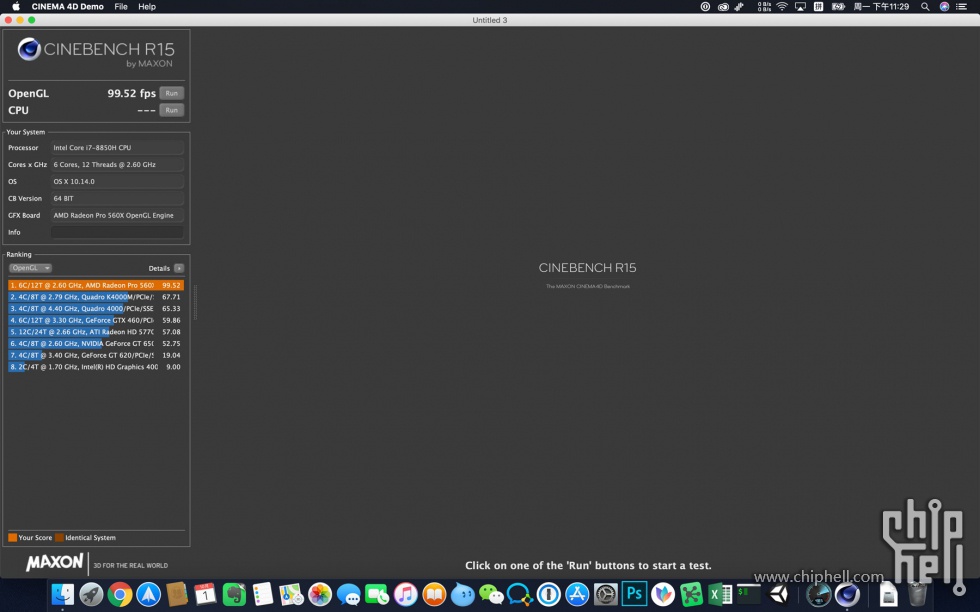Open the Help menu
This screenshot has width=980, height=612.
click(147, 6)
